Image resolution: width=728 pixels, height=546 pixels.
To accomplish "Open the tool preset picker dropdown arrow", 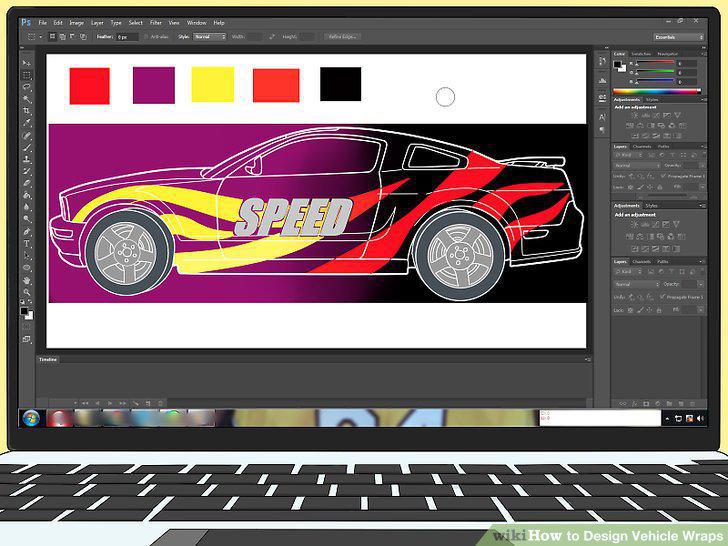I will click(41, 37).
